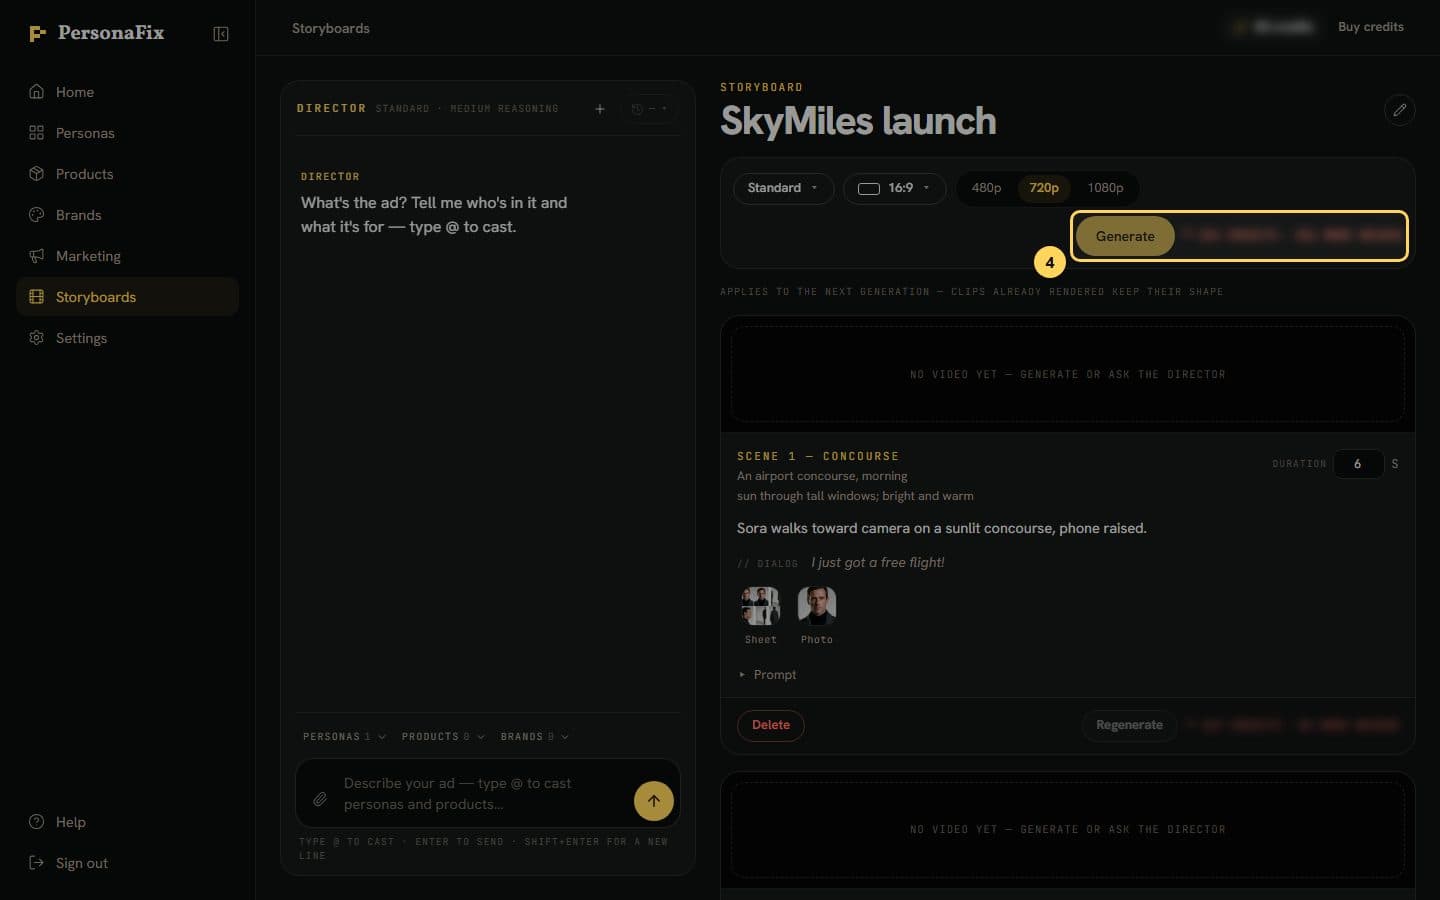The width and height of the screenshot is (1440, 900).
Task: Select 1080p resolution
Action: (x=1105, y=188)
